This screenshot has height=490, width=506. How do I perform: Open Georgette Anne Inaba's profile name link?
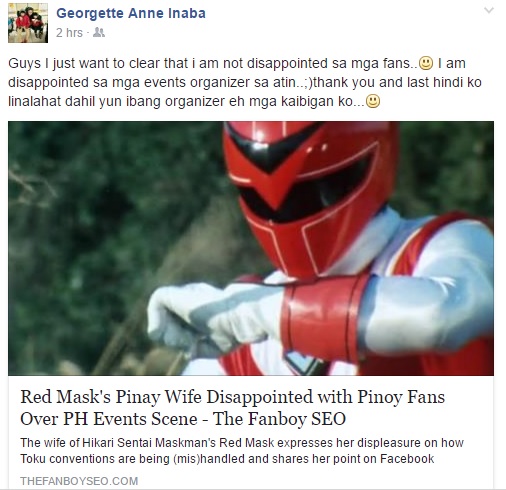click(x=131, y=13)
